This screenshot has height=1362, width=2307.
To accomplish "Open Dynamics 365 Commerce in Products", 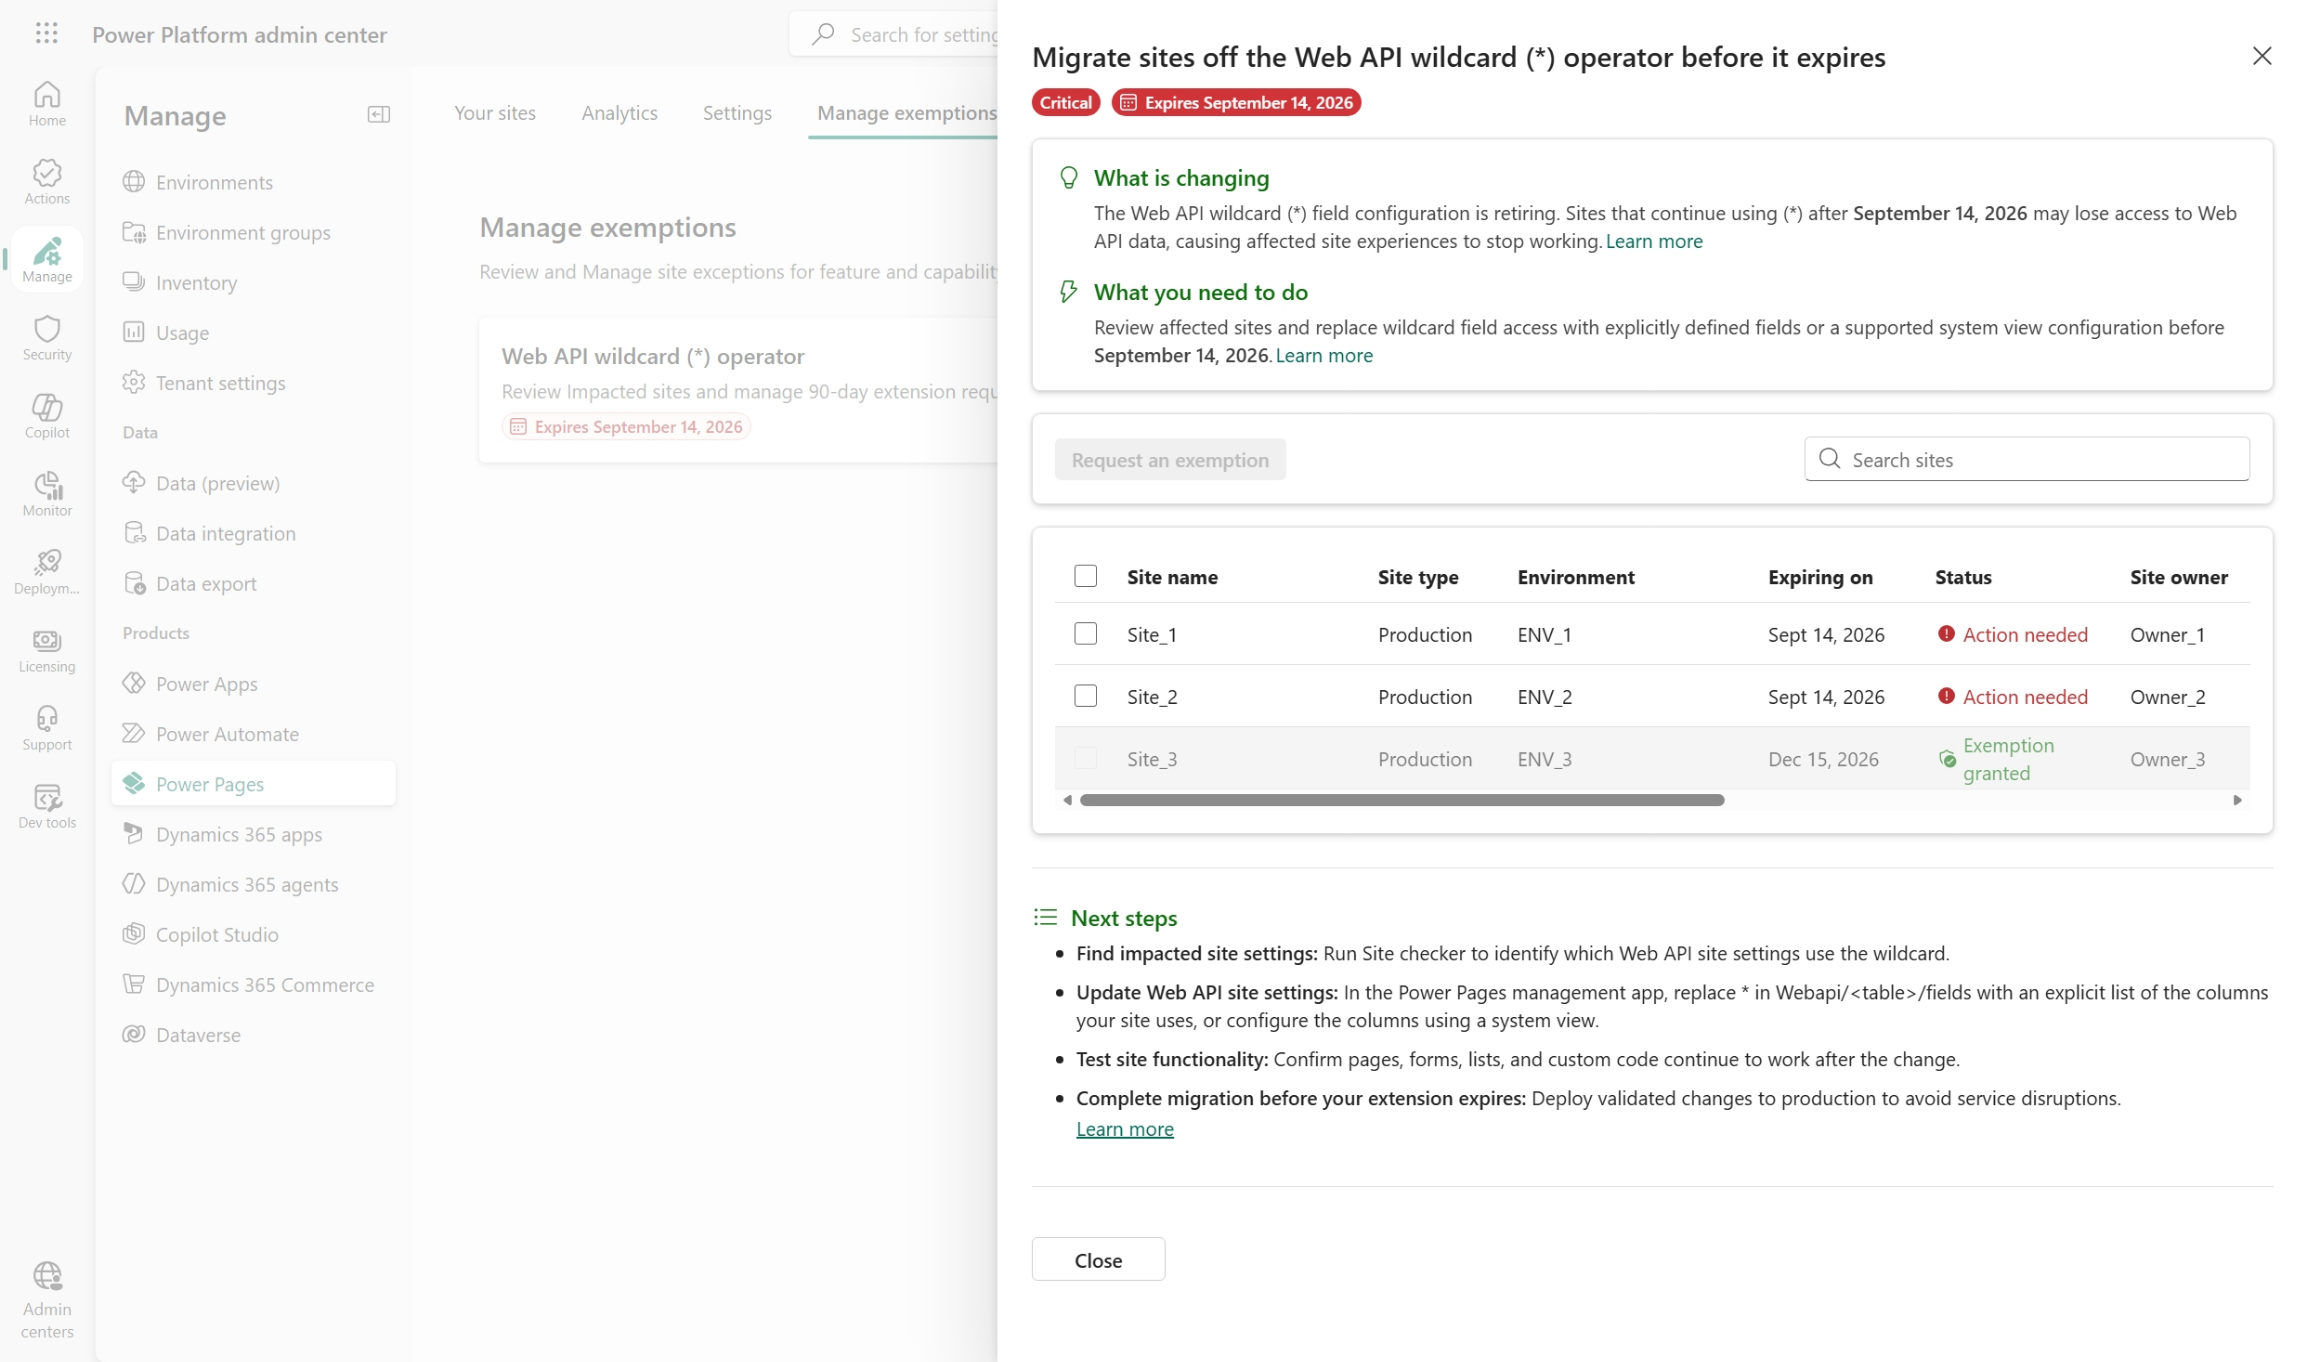I will pyautogui.click(x=254, y=985).
